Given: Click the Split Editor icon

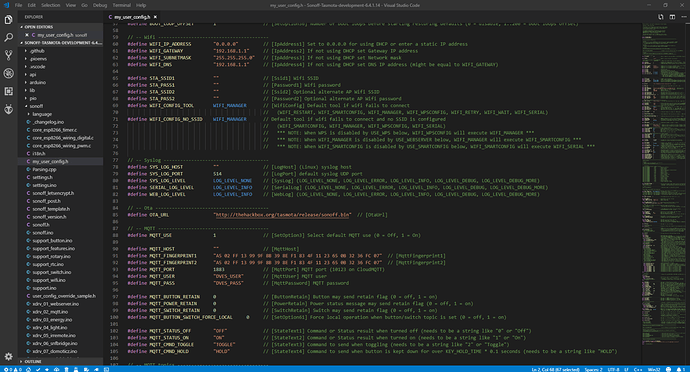Looking at the screenshot, I should point(672,17).
